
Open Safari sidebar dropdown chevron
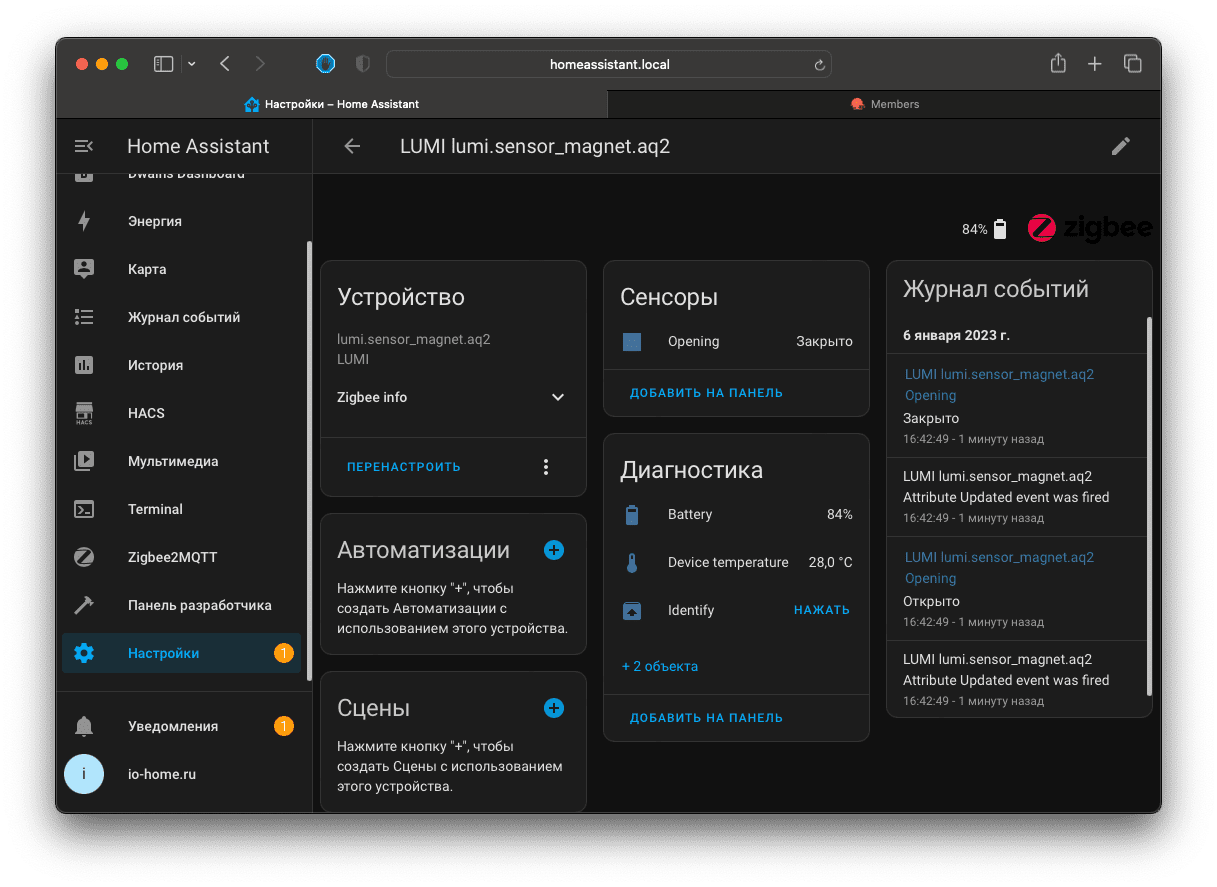tap(192, 64)
